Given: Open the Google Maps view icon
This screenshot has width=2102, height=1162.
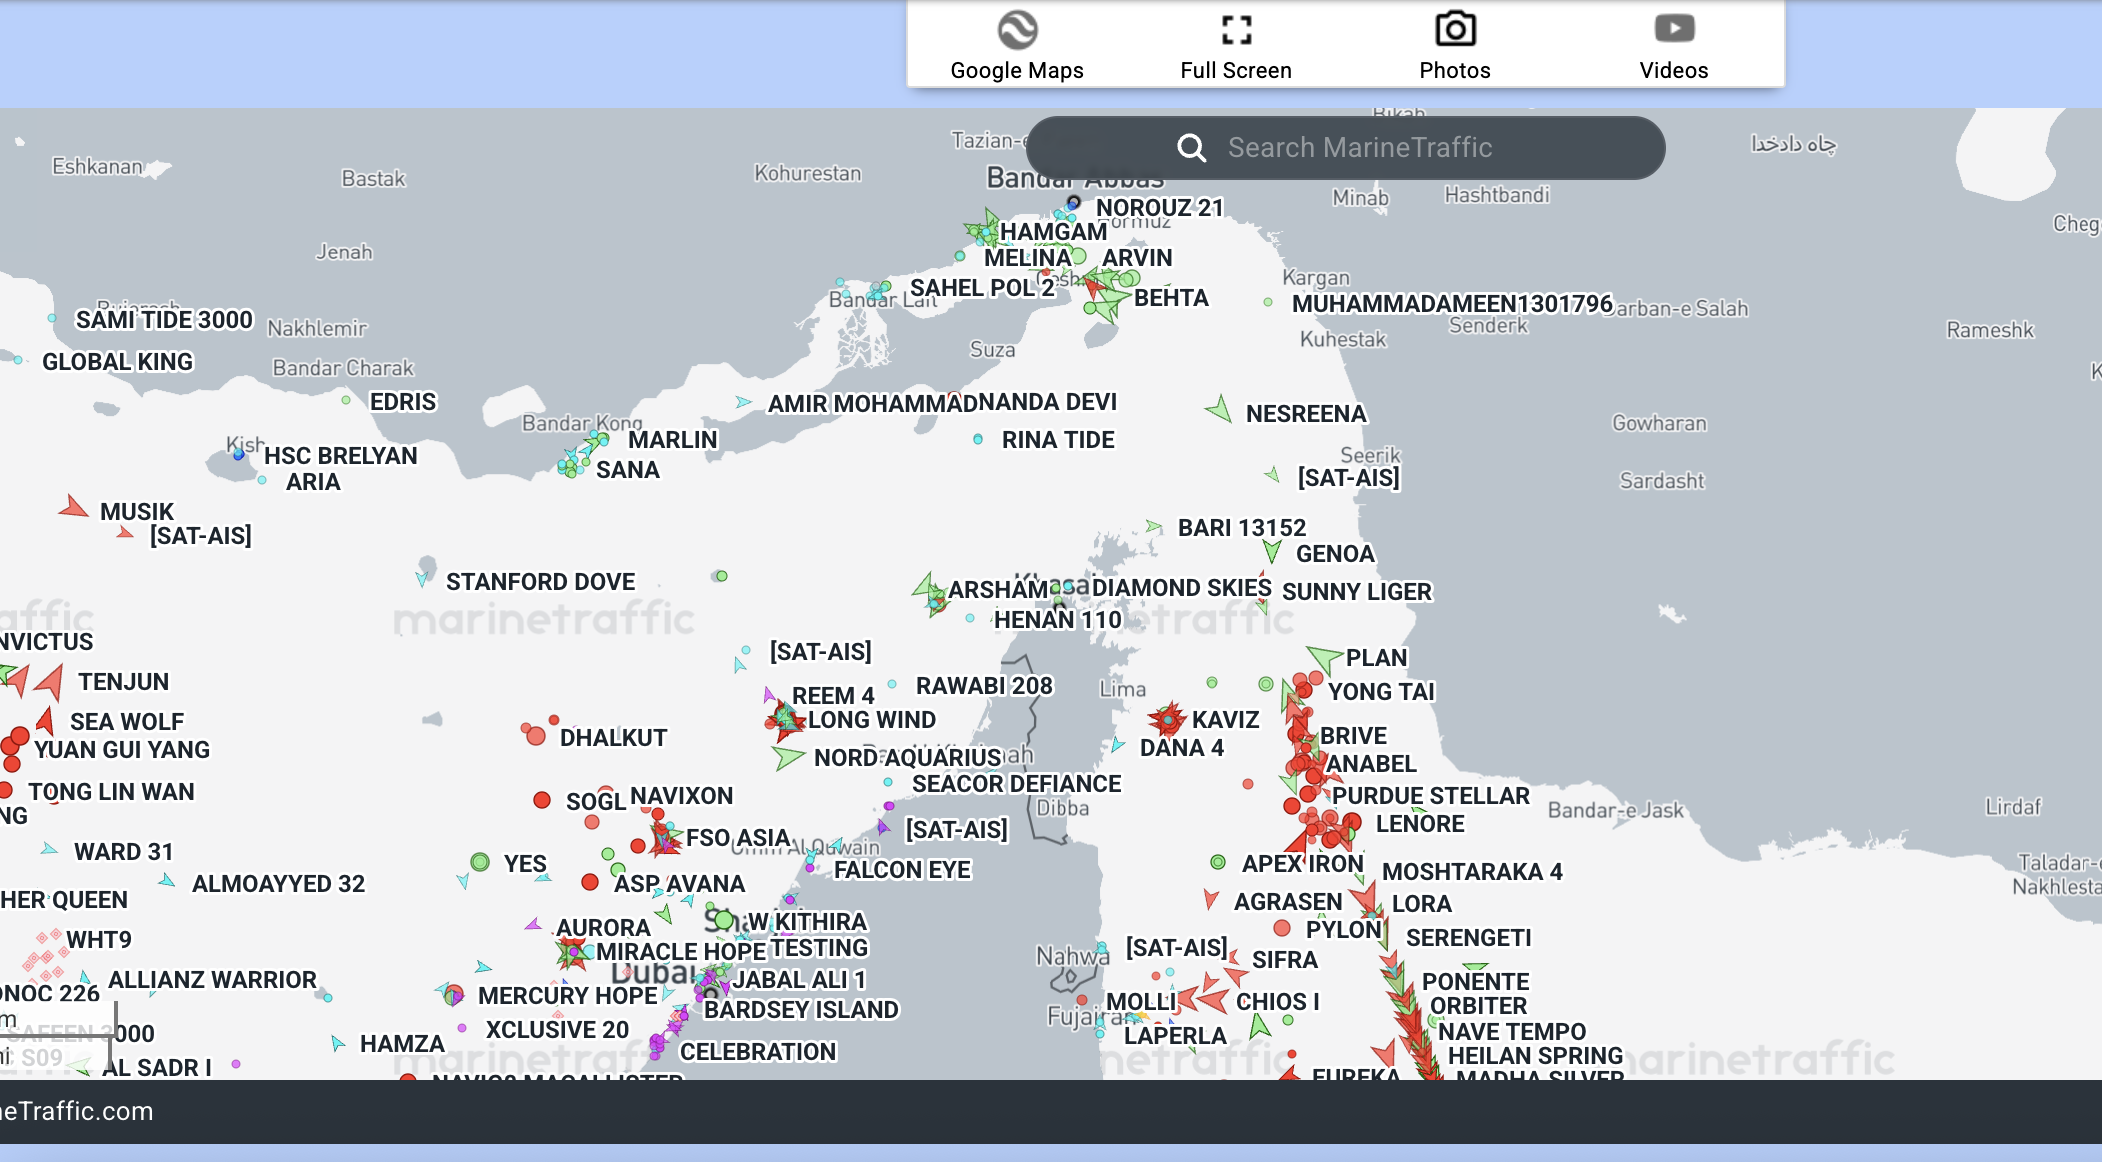Looking at the screenshot, I should pyautogui.click(x=1017, y=30).
